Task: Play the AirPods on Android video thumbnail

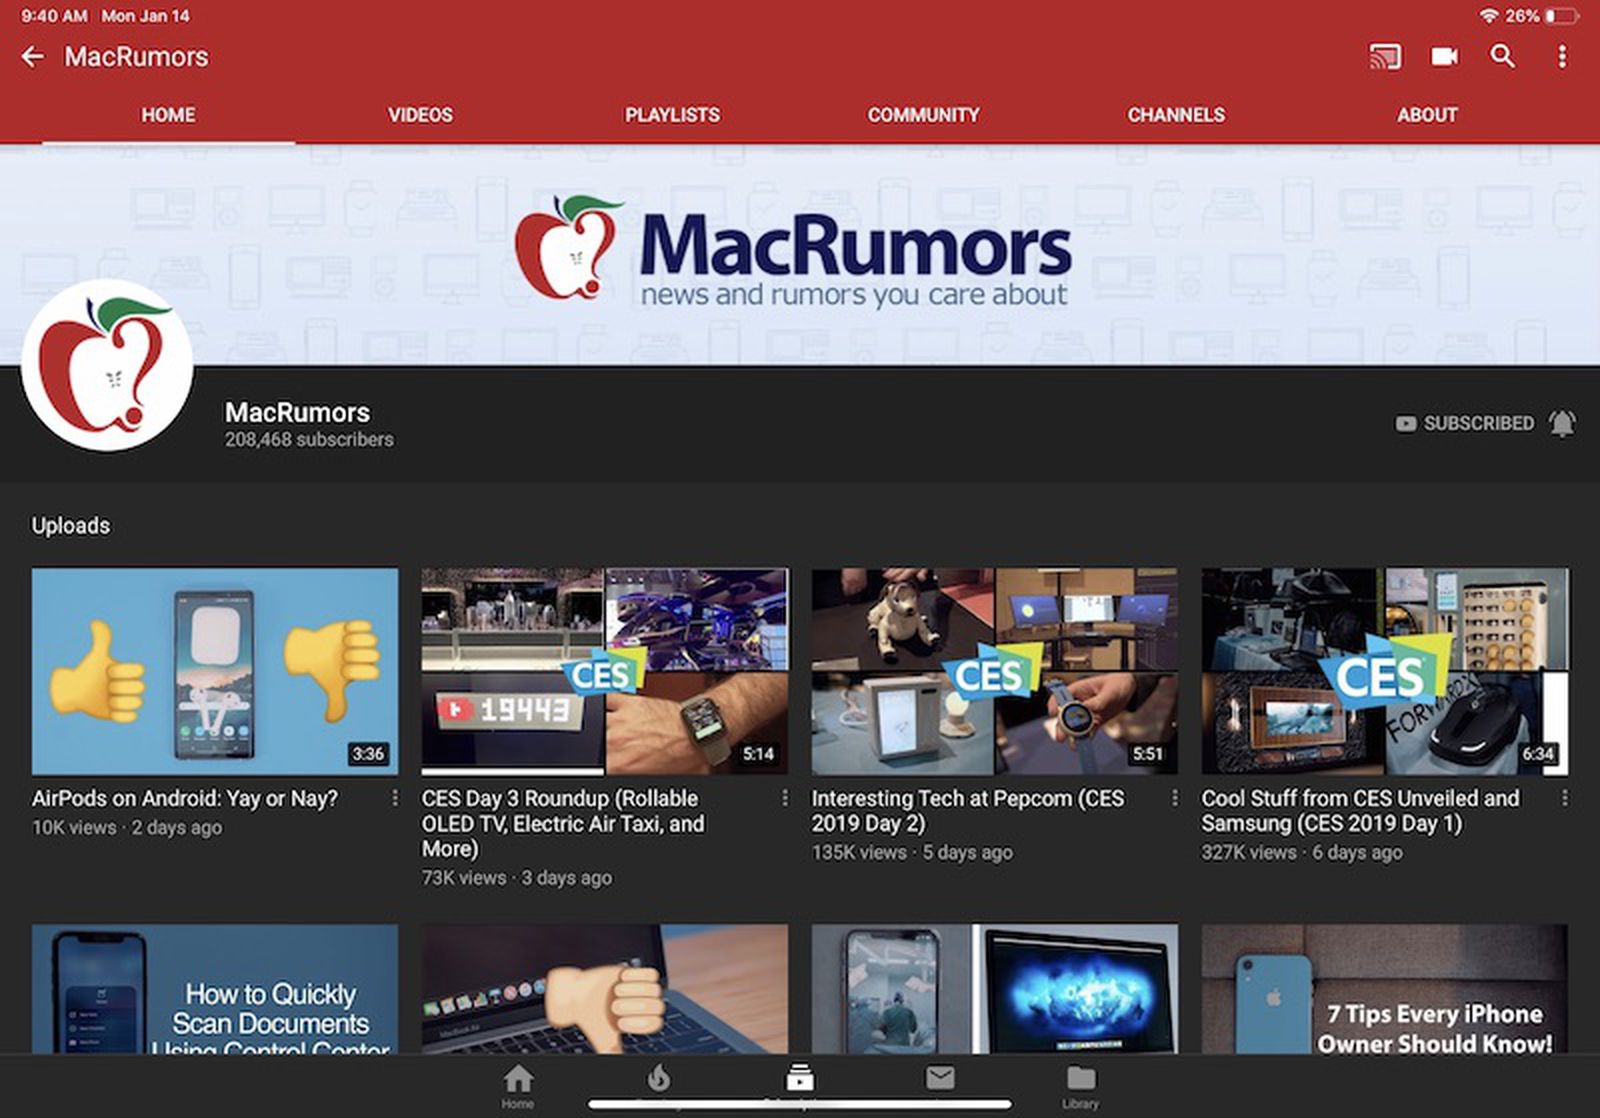Action: click(x=215, y=671)
